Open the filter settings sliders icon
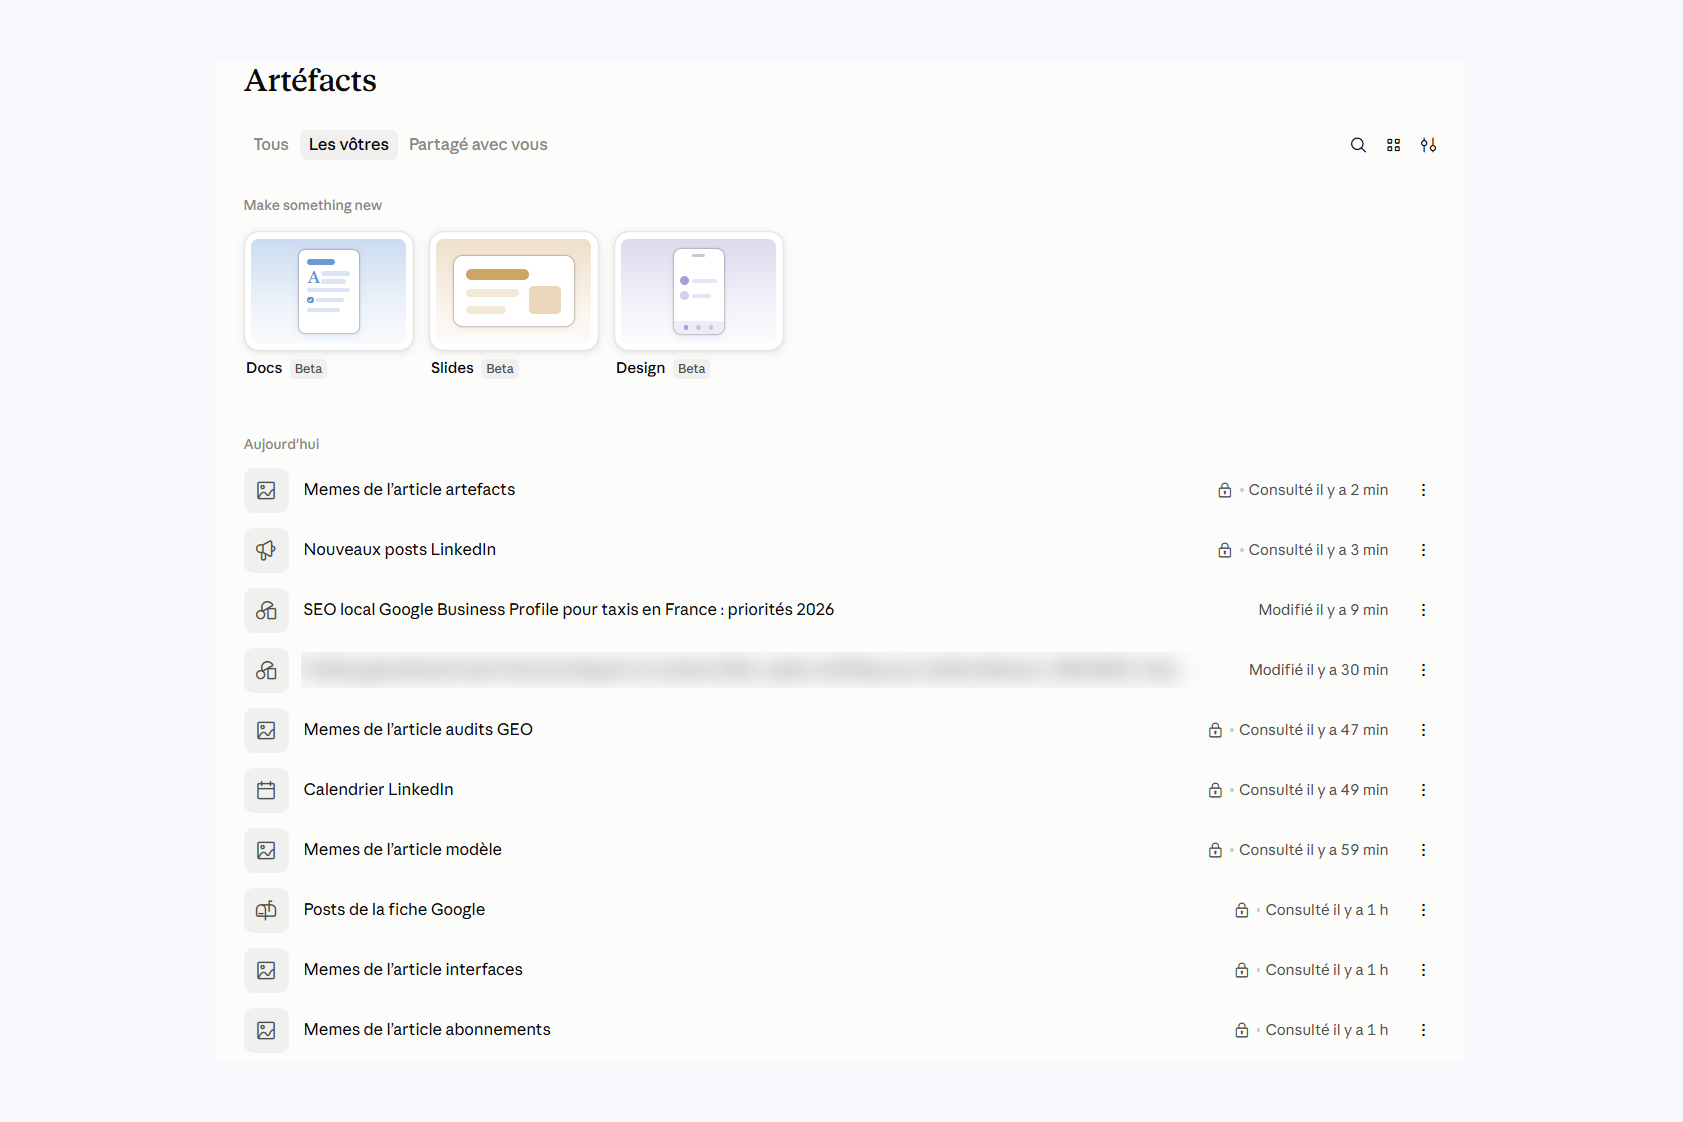Image resolution: width=1683 pixels, height=1122 pixels. pyautogui.click(x=1428, y=145)
